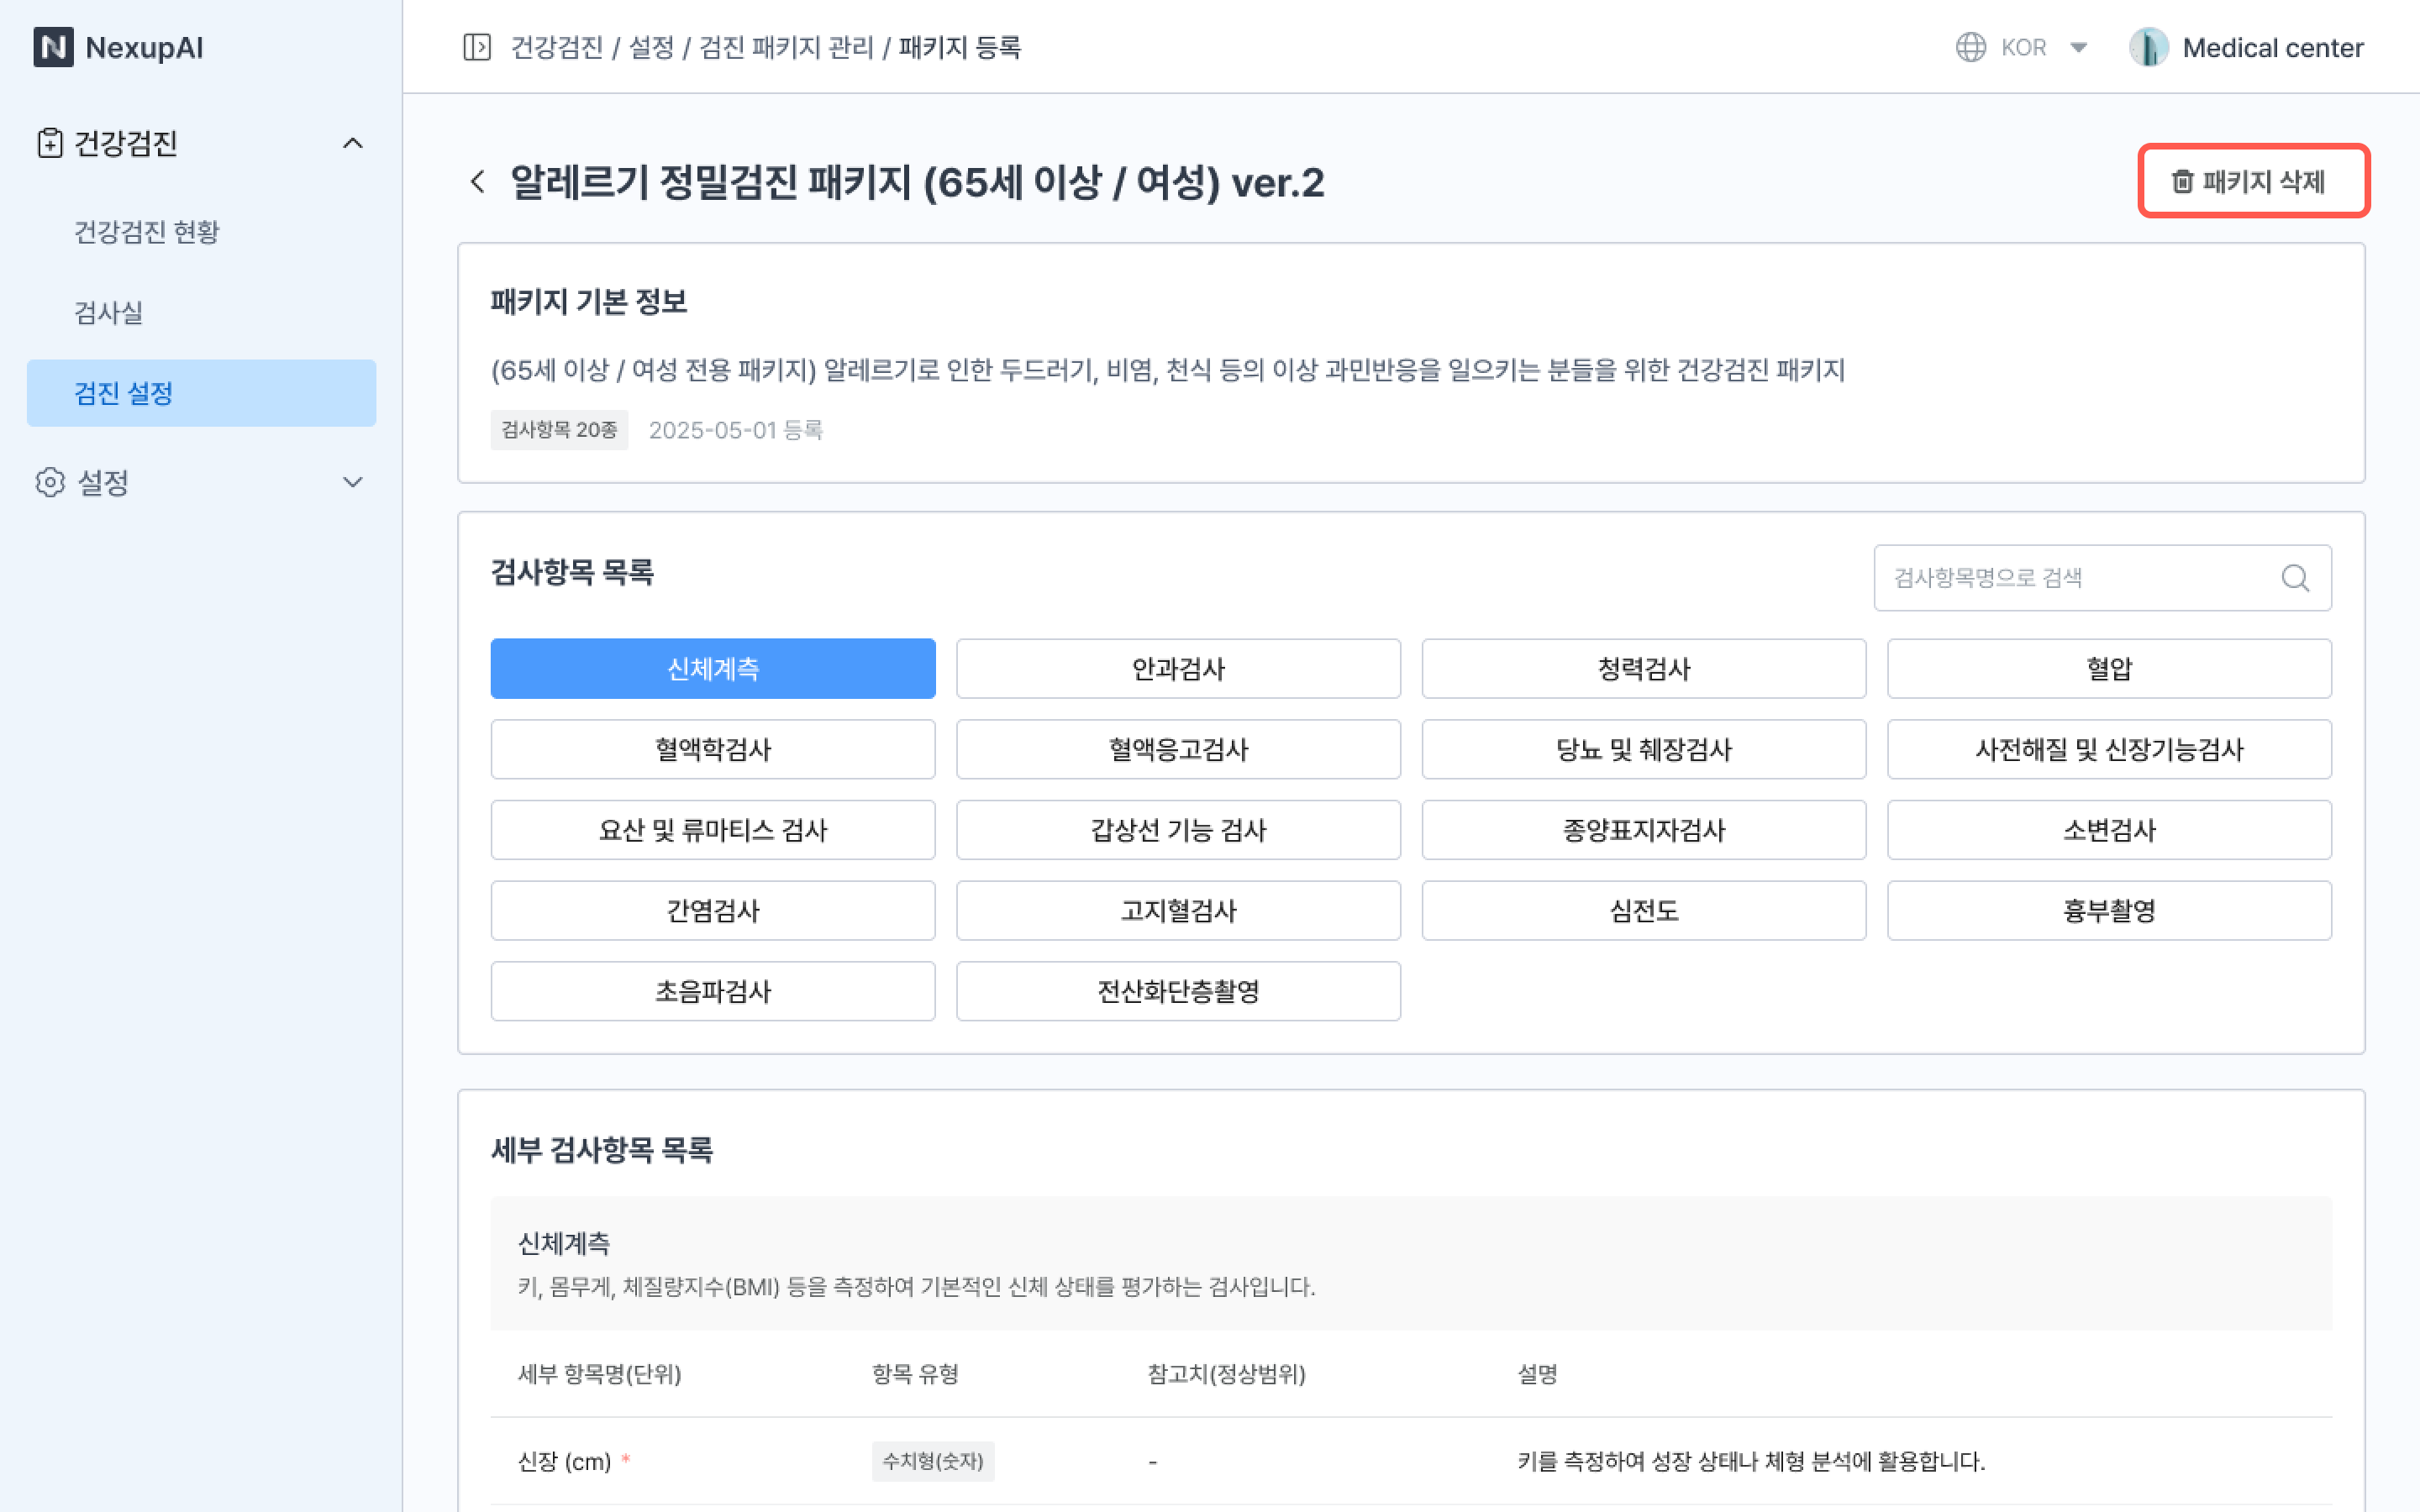2420x1512 pixels.
Task: Click the NexupAI logo icon
Action: pos(53,47)
